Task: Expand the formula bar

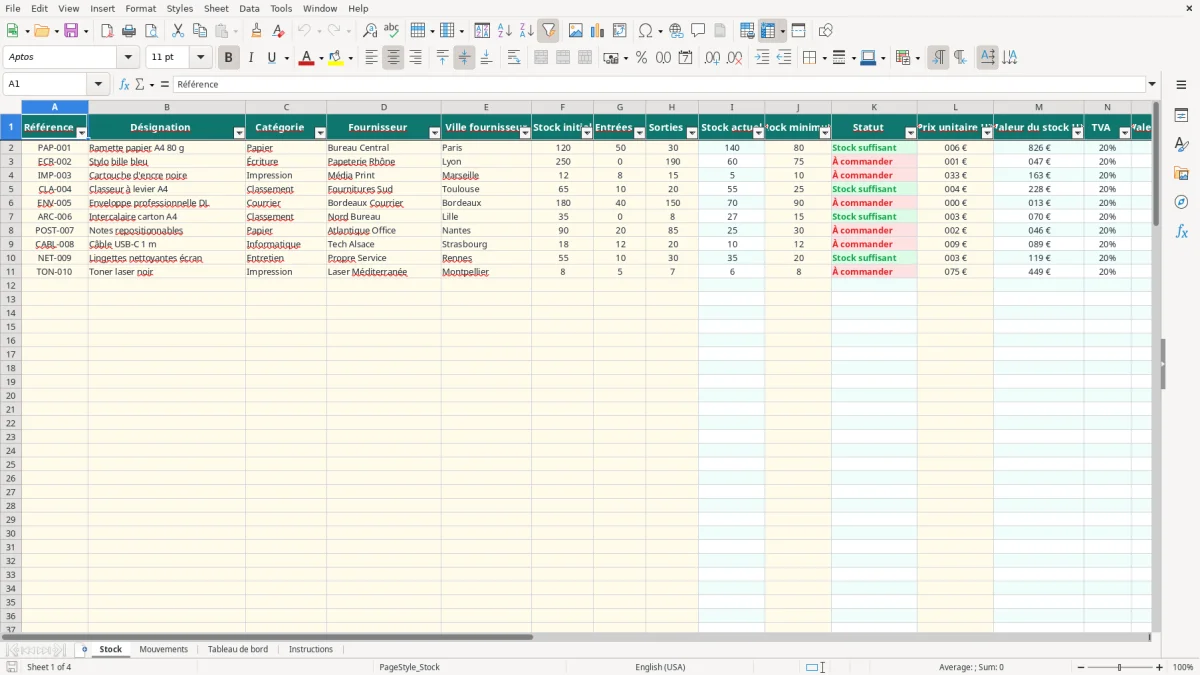Action: 1152,84
